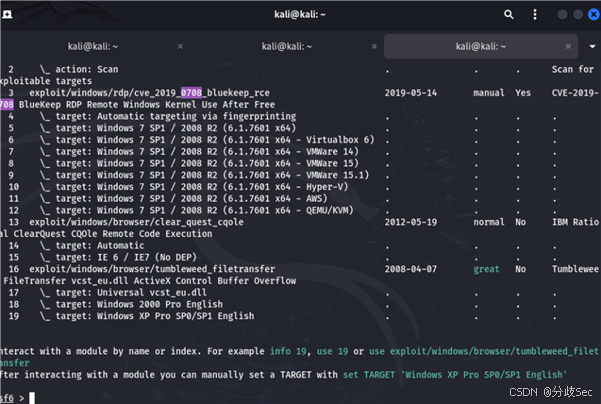Image resolution: width=601 pixels, height=404 pixels.
Task: Select ClearQuest CQOle Remote Code Execution text
Action: coord(113,234)
